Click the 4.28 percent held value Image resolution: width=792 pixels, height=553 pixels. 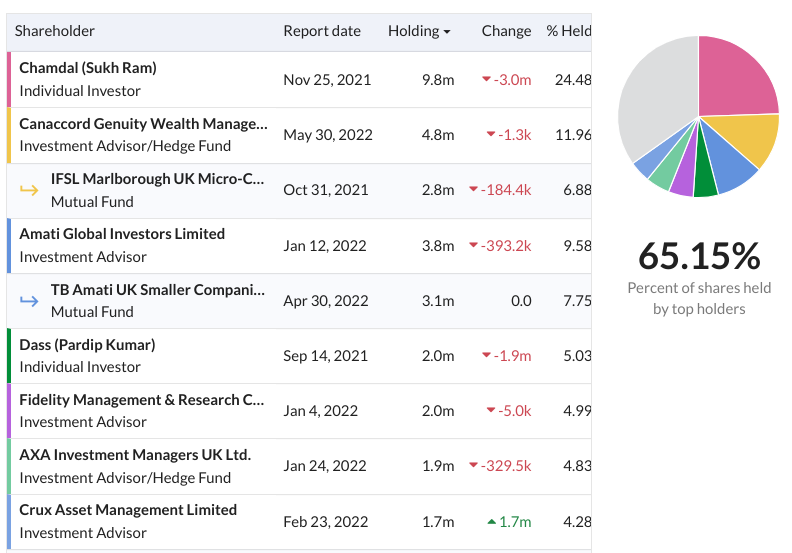pyautogui.click(x=577, y=522)
